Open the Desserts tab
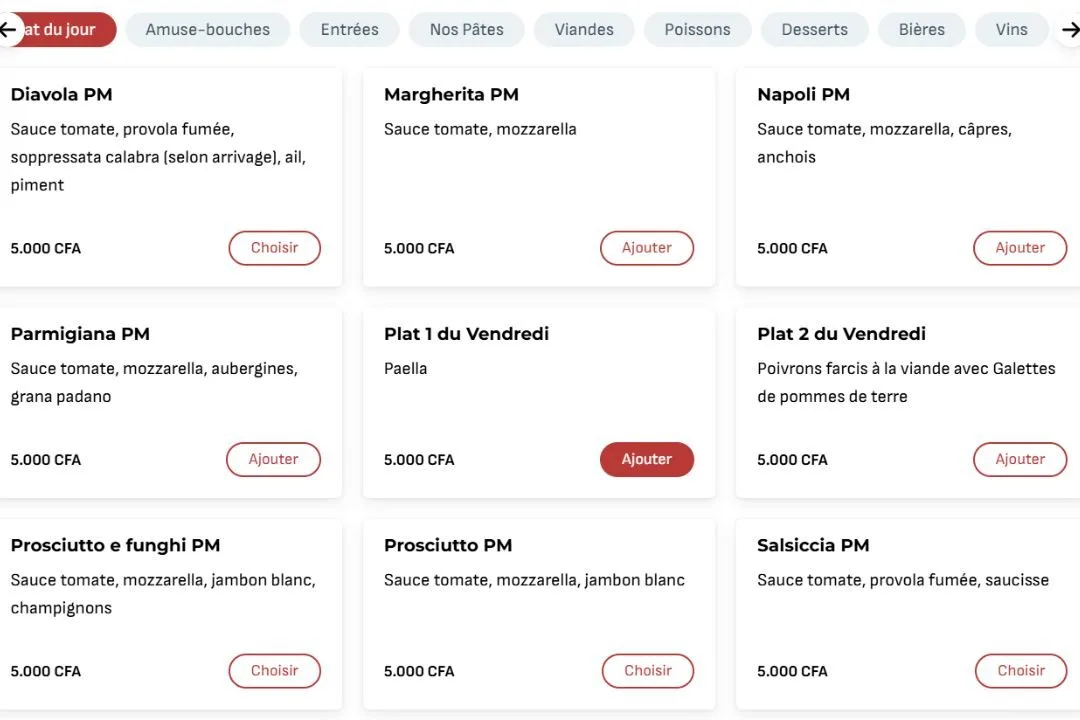The width and height of the screenshot is (1080, 720). click(814, 30)
